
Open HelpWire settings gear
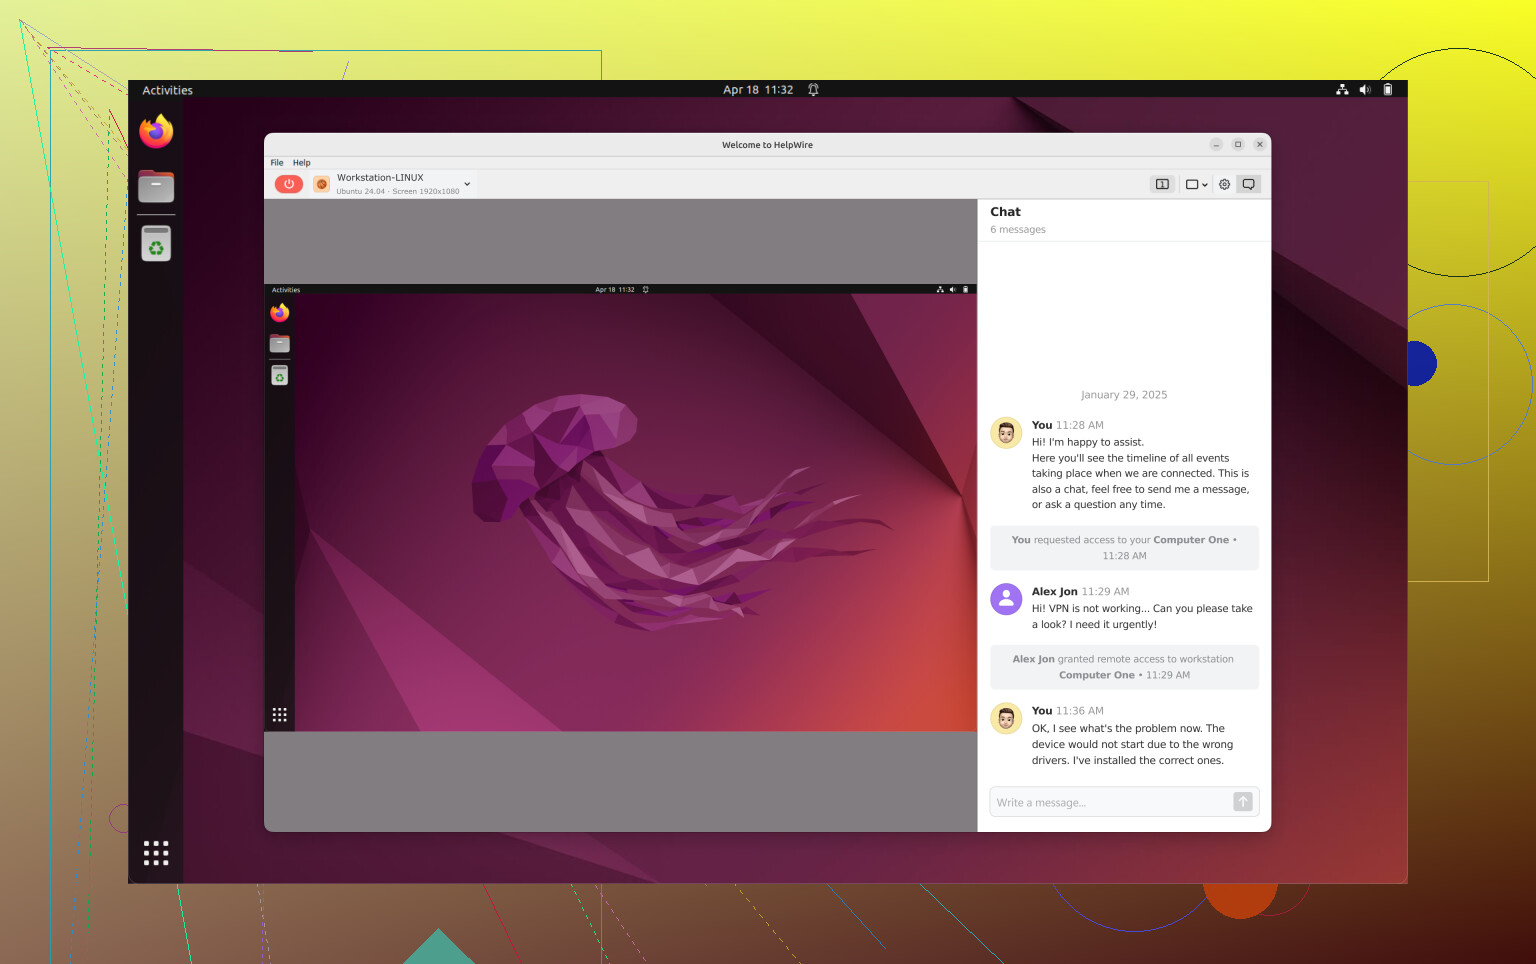pos(1224,184)
